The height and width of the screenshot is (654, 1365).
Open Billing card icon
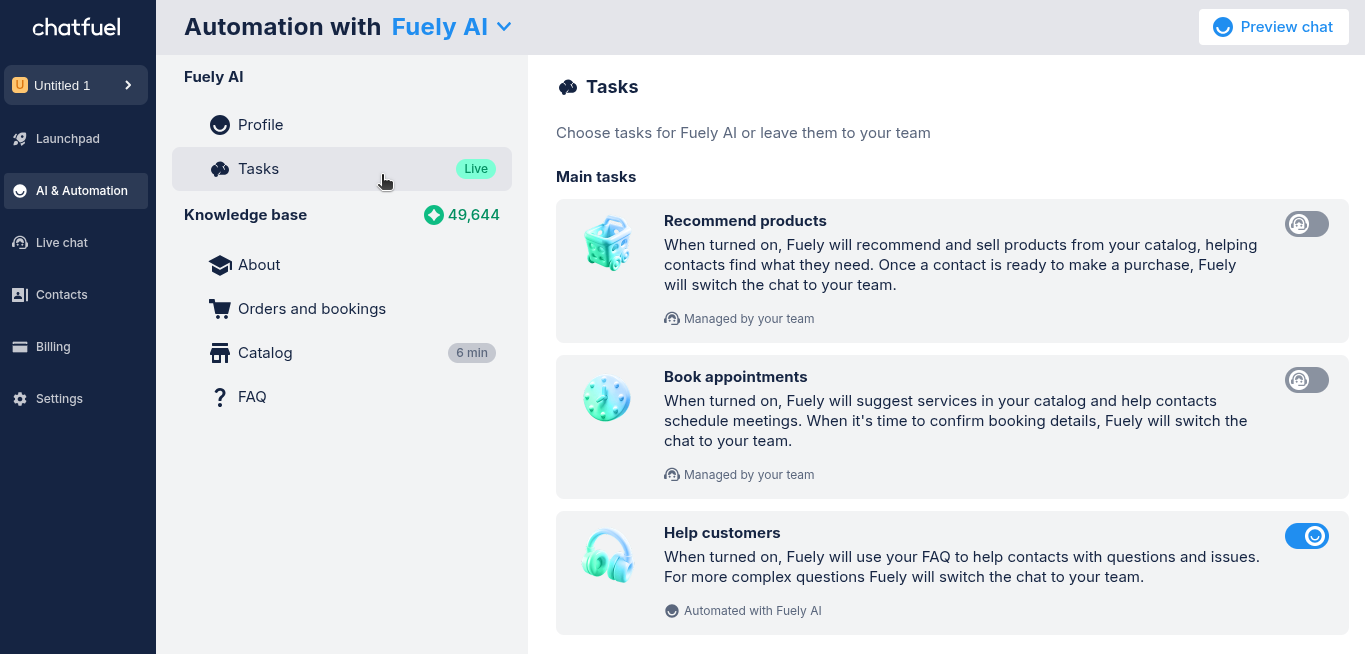tap(20, 347)
